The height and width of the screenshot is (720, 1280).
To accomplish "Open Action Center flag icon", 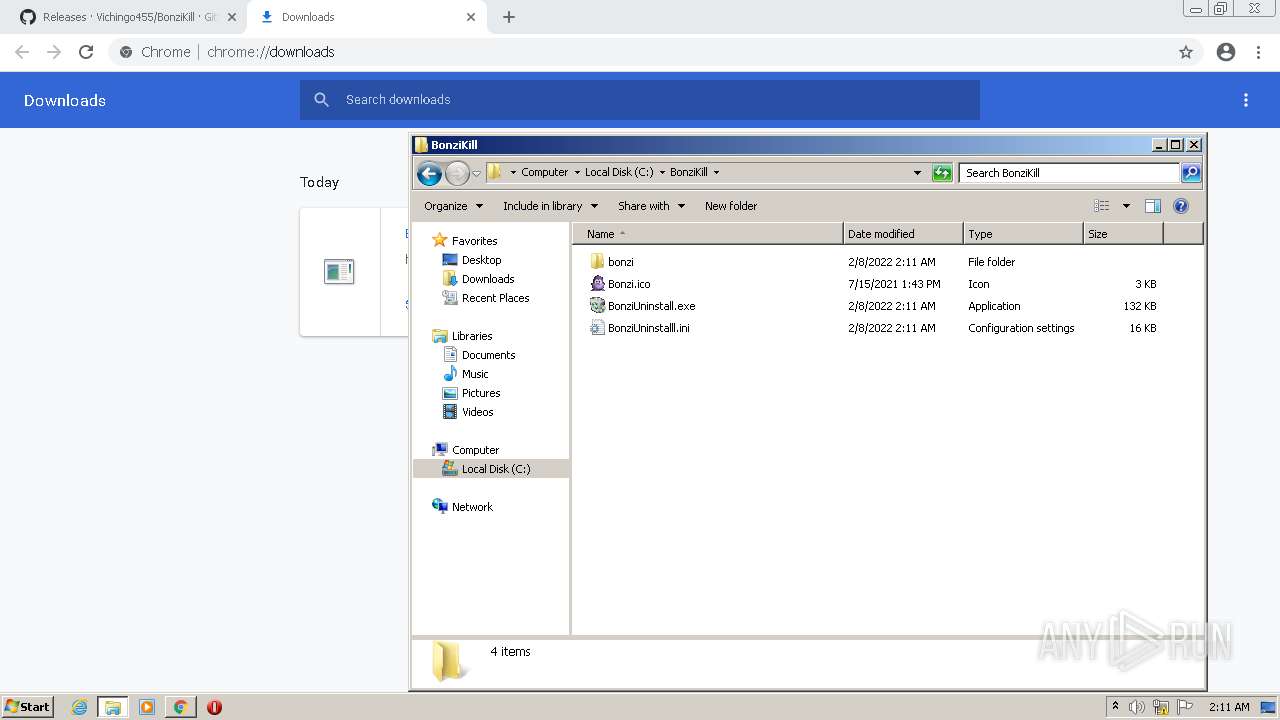I will [1186, 707].
